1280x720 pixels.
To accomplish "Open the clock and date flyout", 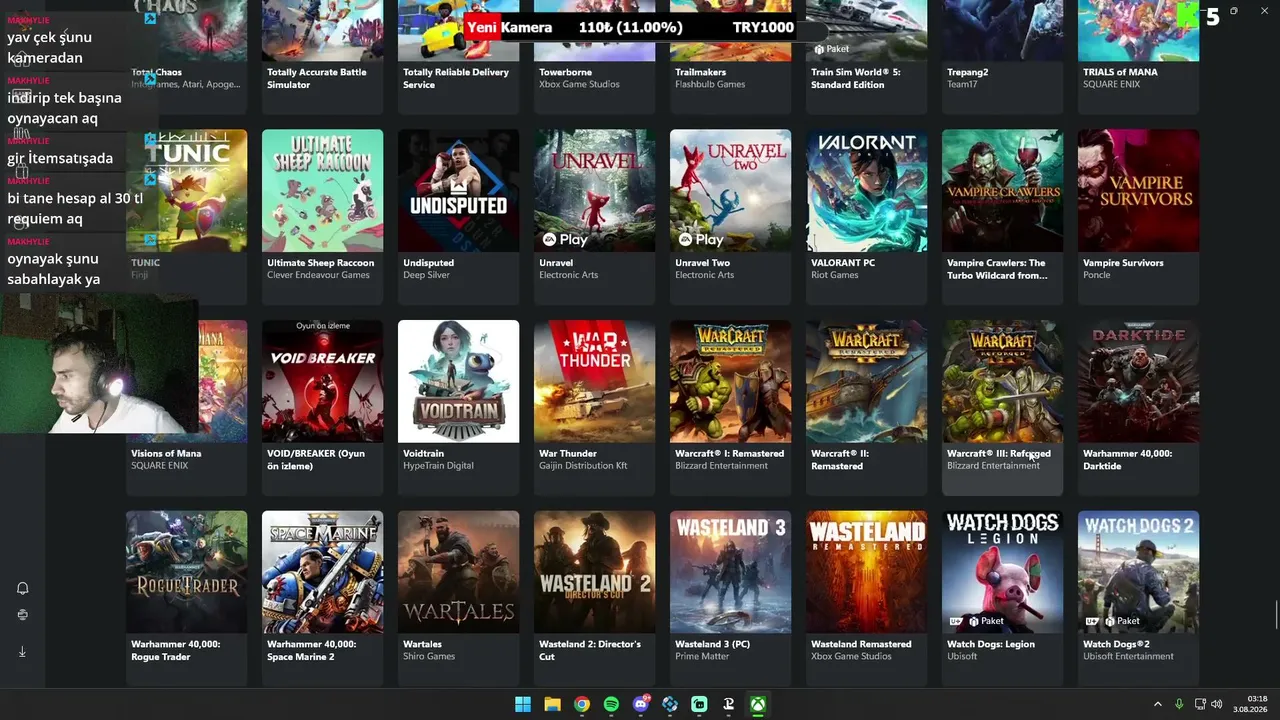I will point(1251,704).
